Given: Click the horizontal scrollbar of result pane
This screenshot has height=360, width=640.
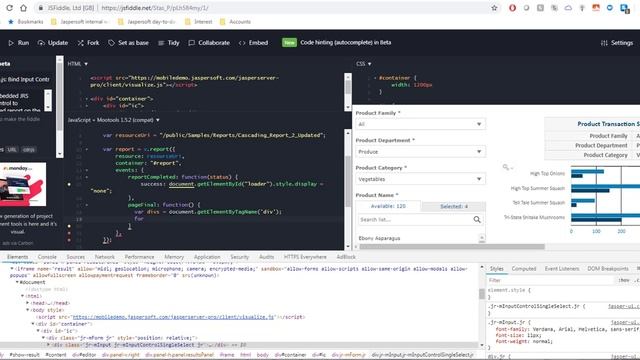Looking at the screenshot, I should (x=451, y=247).
